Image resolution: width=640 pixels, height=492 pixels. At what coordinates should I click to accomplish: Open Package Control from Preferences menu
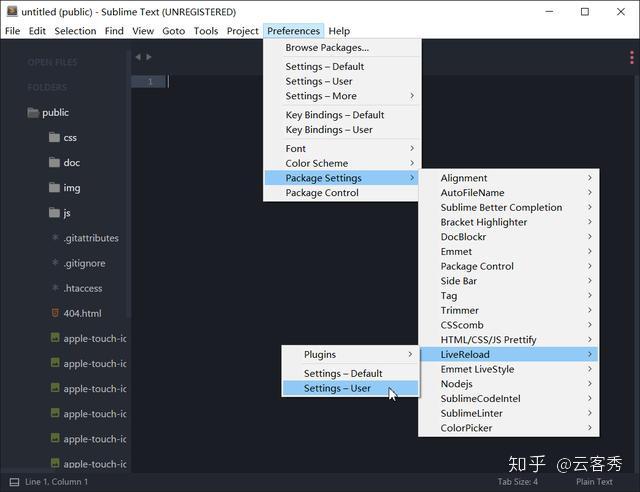[342, 193]
